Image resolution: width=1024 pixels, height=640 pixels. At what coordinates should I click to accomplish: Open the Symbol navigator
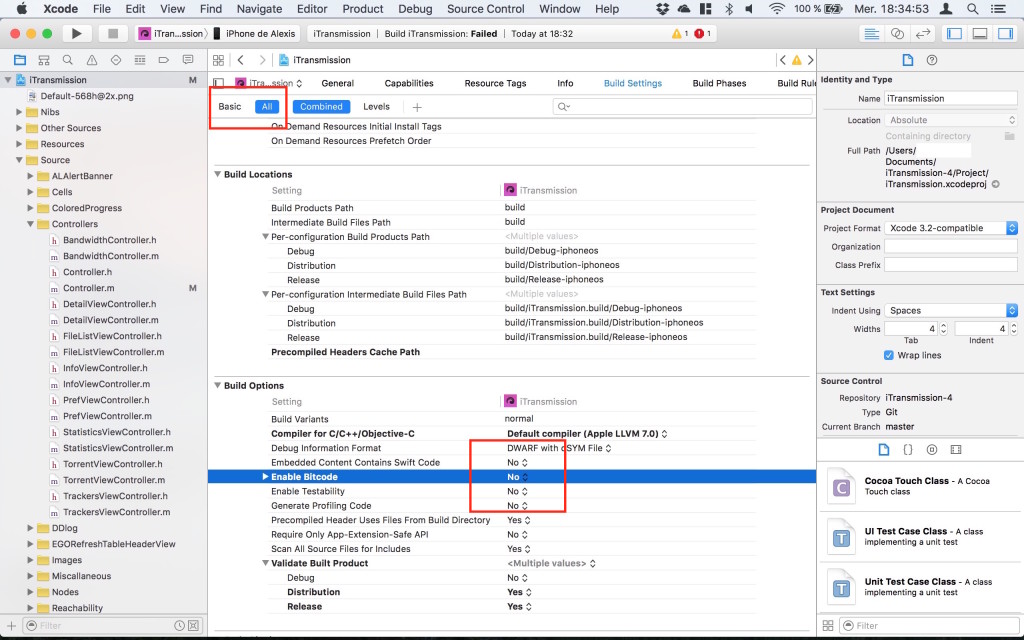pos(44,60)
